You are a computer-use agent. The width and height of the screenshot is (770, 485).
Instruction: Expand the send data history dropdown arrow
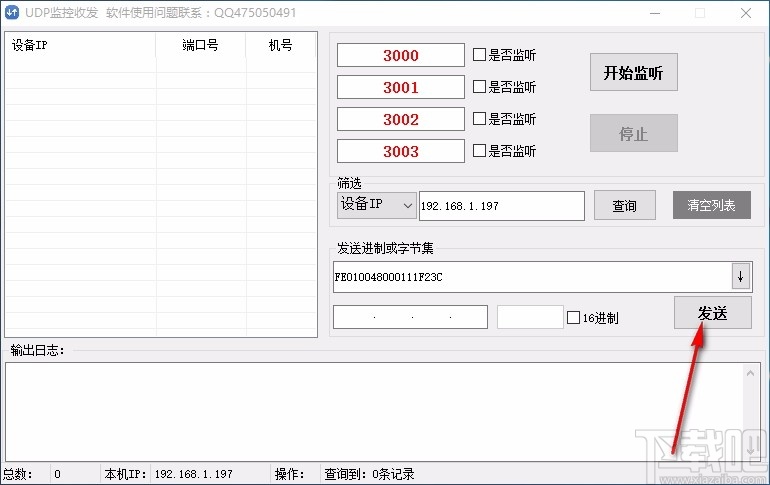pos(741,277)
